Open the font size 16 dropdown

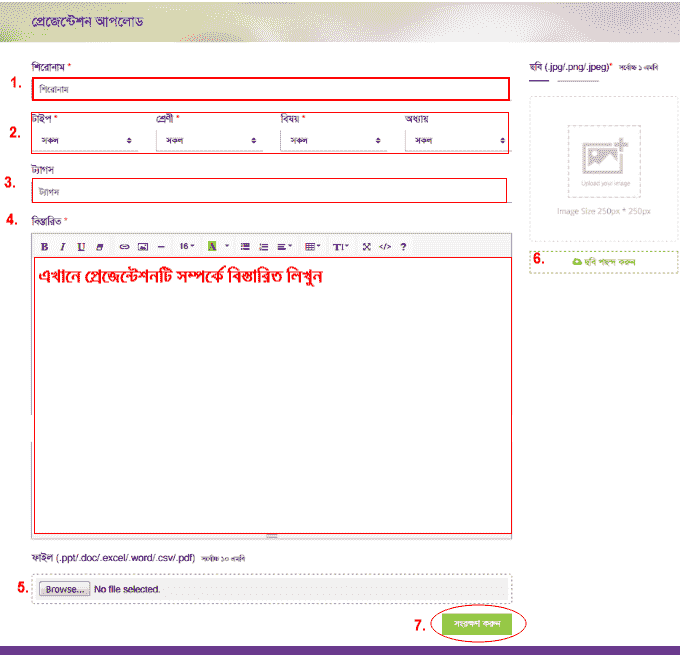pyautogui.click(x=187, y=246)
